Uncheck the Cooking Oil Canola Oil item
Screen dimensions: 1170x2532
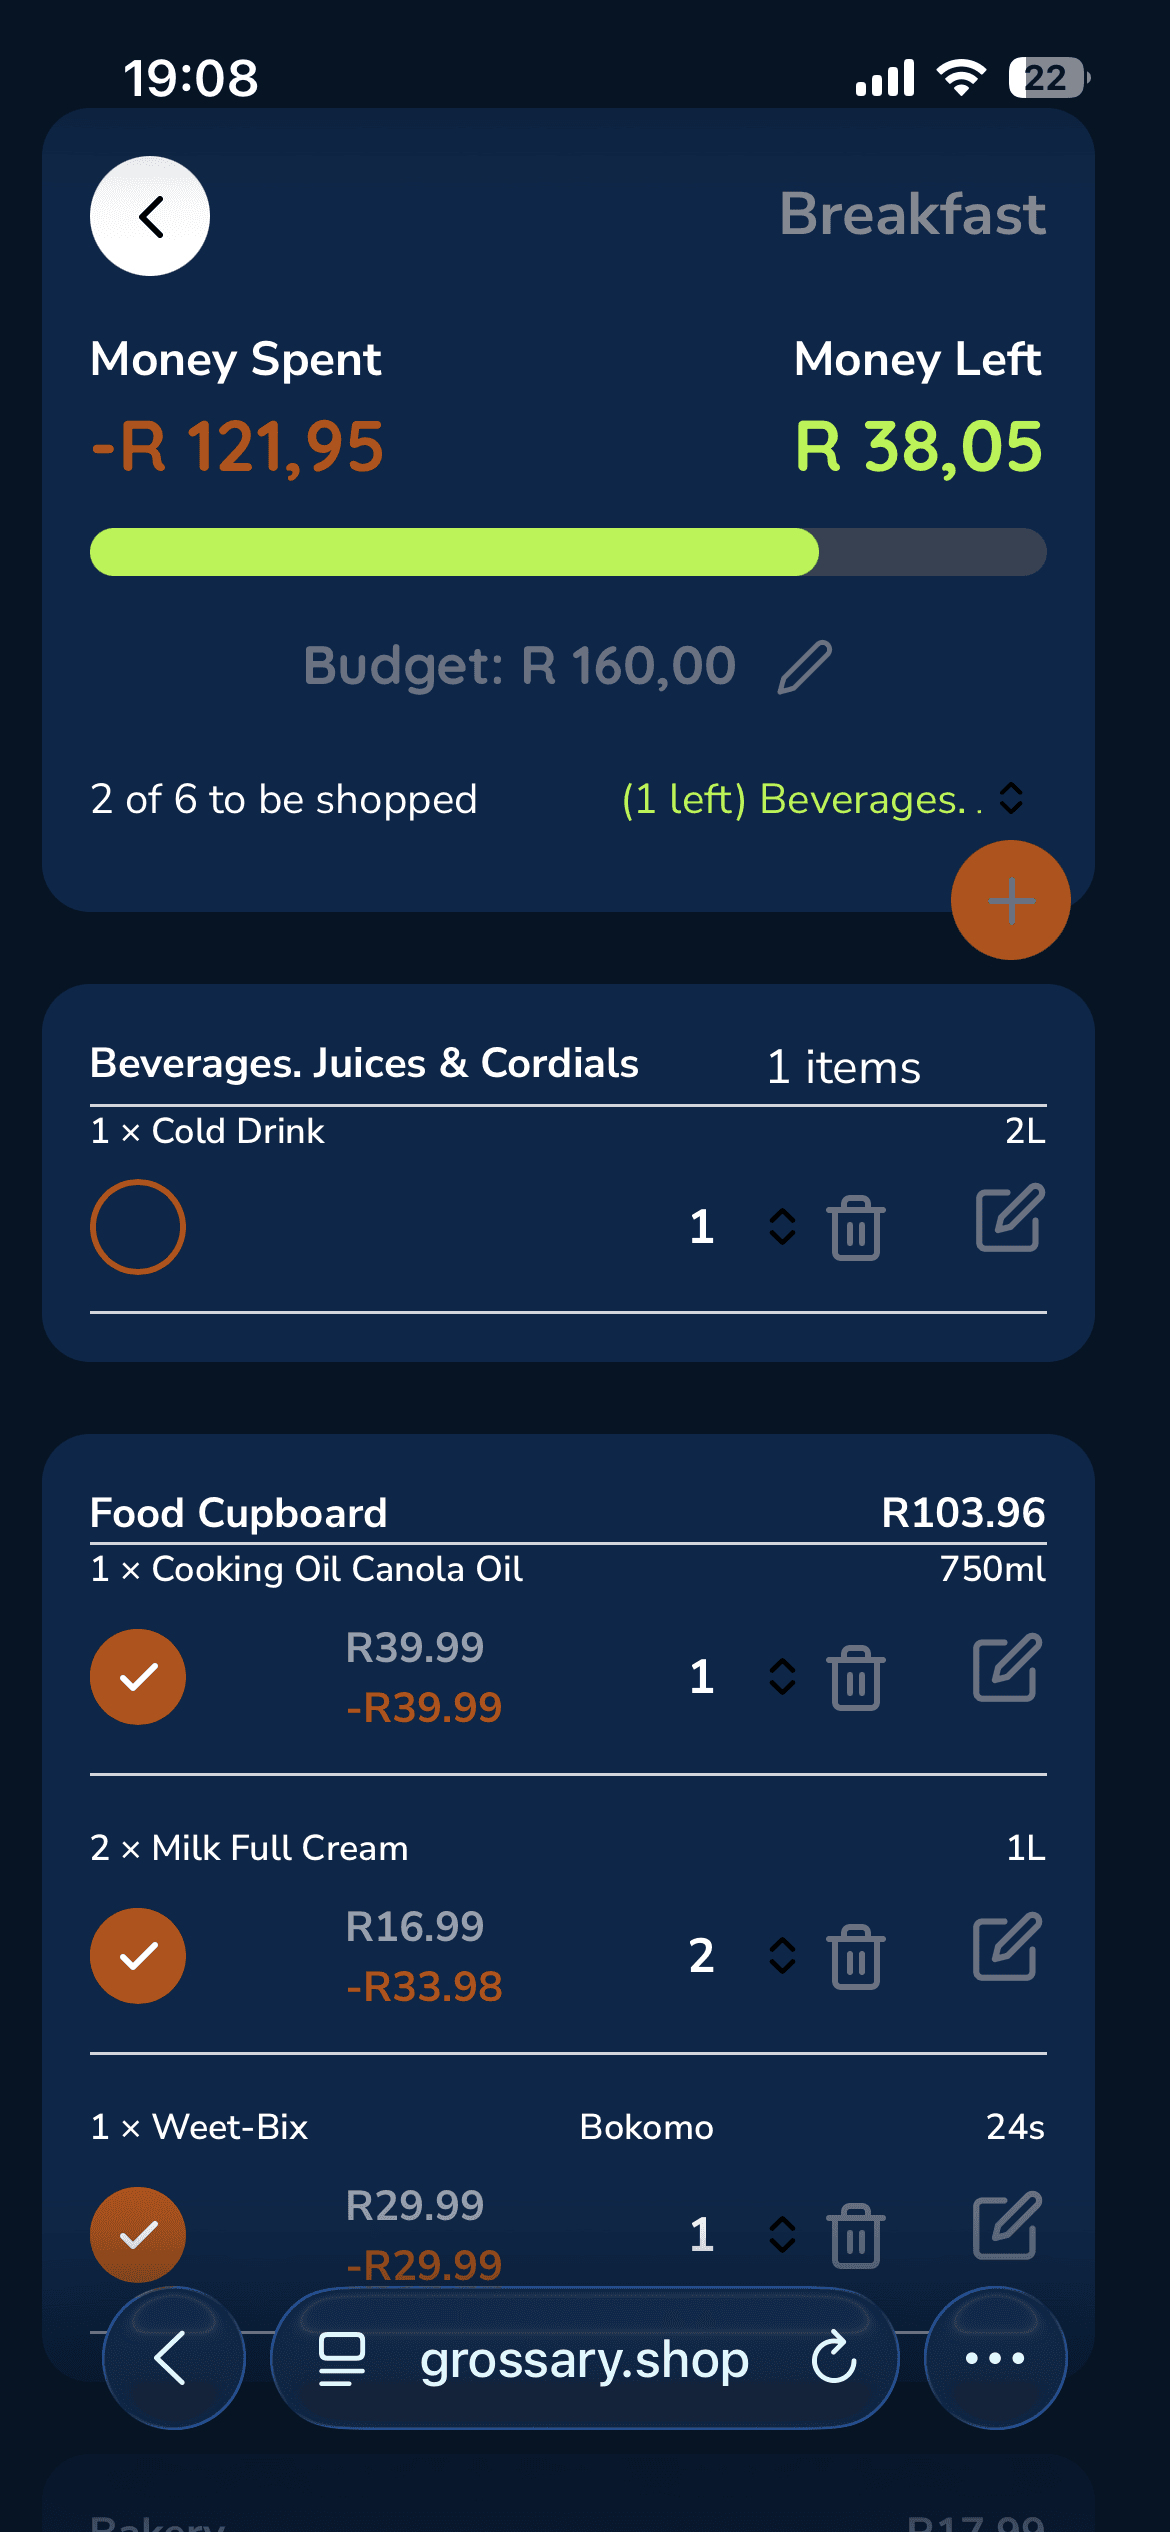click(138, 1677)
